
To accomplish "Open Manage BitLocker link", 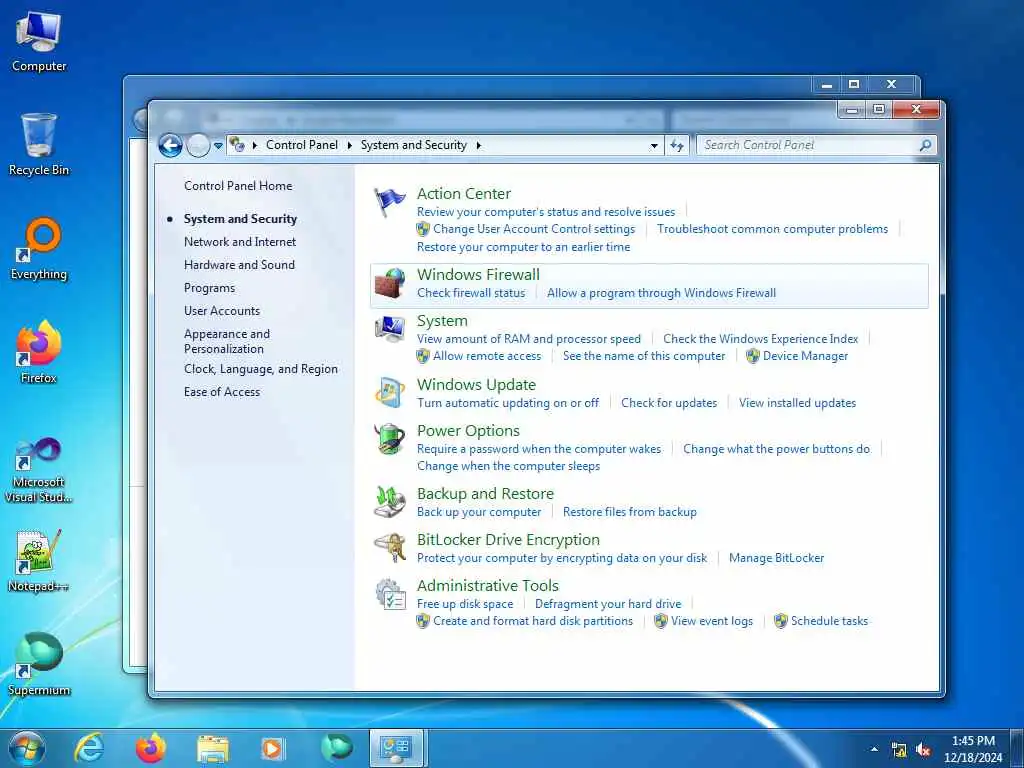I will [x=776, y=558].
